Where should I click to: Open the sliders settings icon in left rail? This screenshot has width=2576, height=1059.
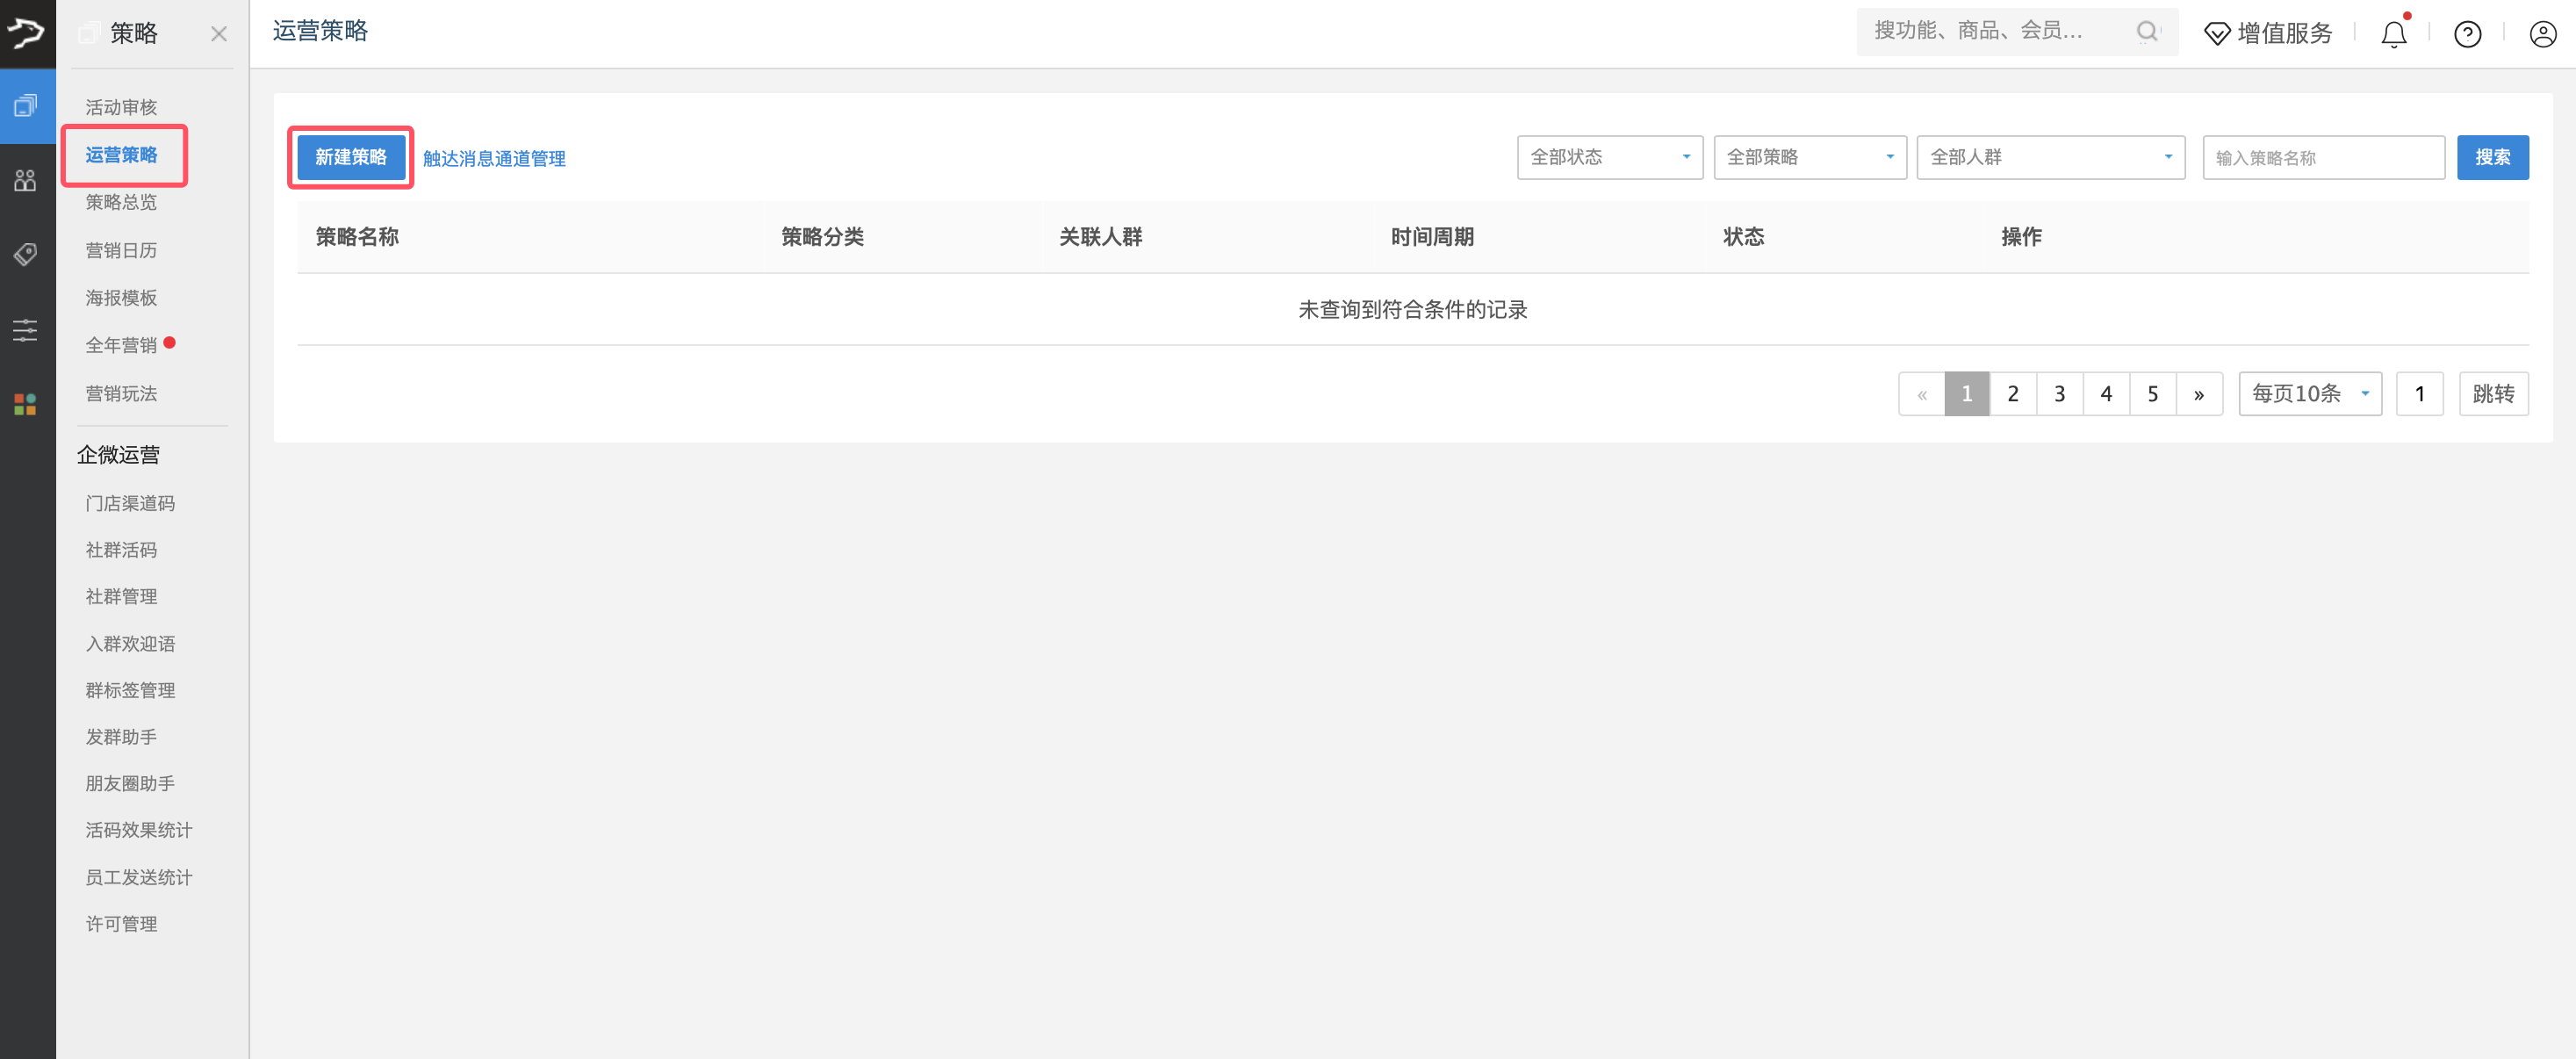tap(26, 330)
